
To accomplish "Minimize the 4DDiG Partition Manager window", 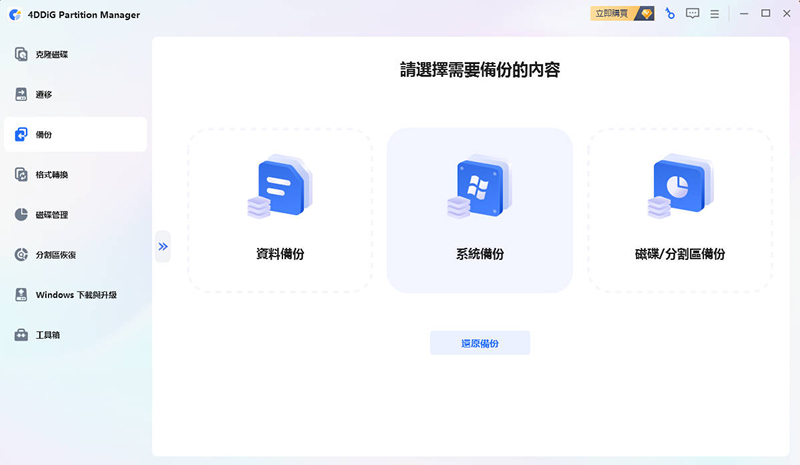I will [x=744, y=14].
